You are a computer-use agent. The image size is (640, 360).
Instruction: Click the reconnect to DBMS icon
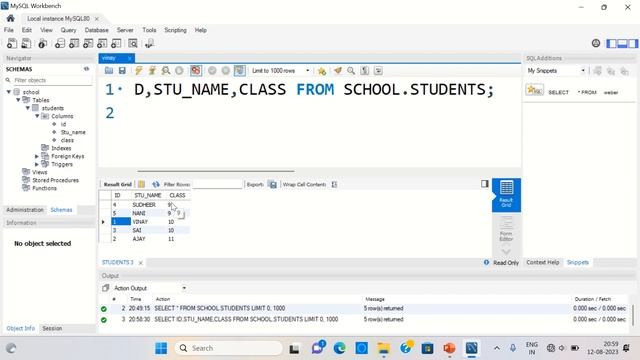tap(149, 43)
